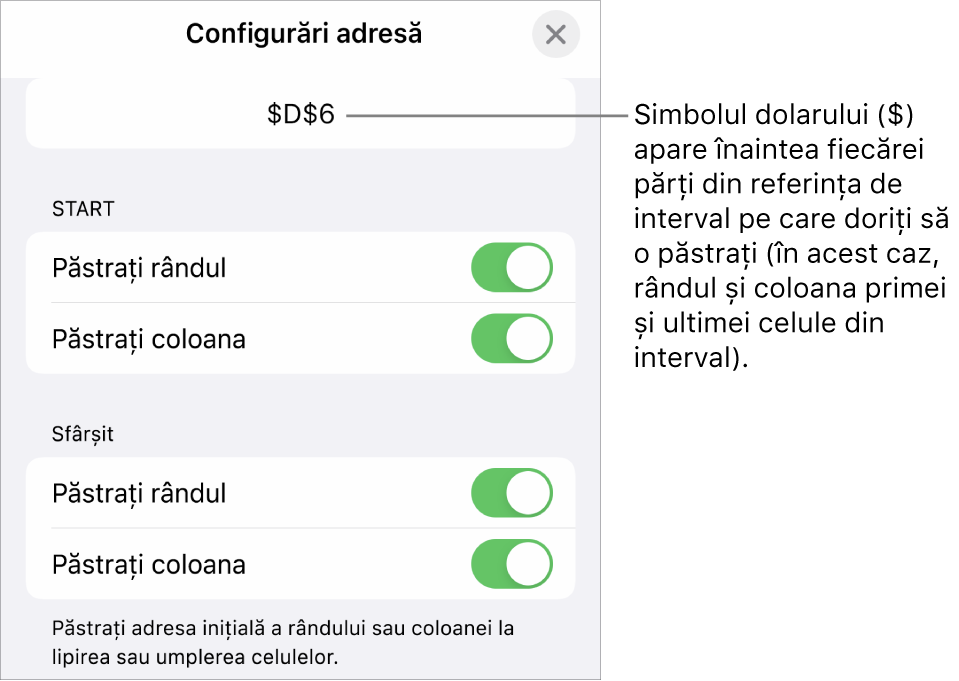This screenshot has width=959, height=681.
Task: Tap the Păstrați rândul label under START
Action: (x=137, y=267)
